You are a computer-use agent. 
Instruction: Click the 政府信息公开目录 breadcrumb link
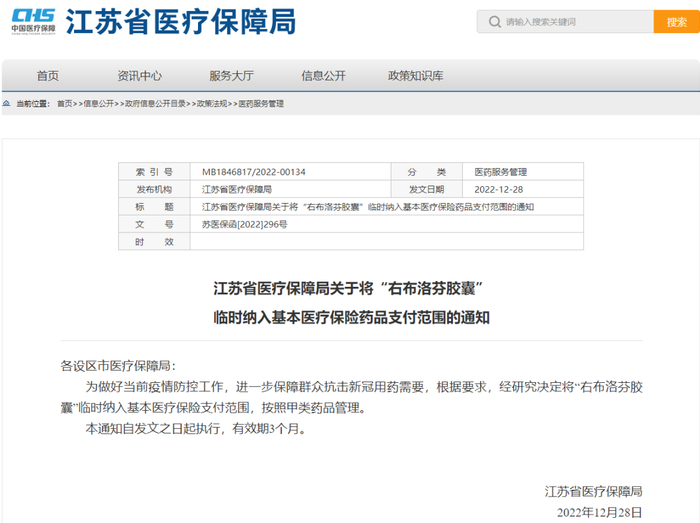(155, 104)
